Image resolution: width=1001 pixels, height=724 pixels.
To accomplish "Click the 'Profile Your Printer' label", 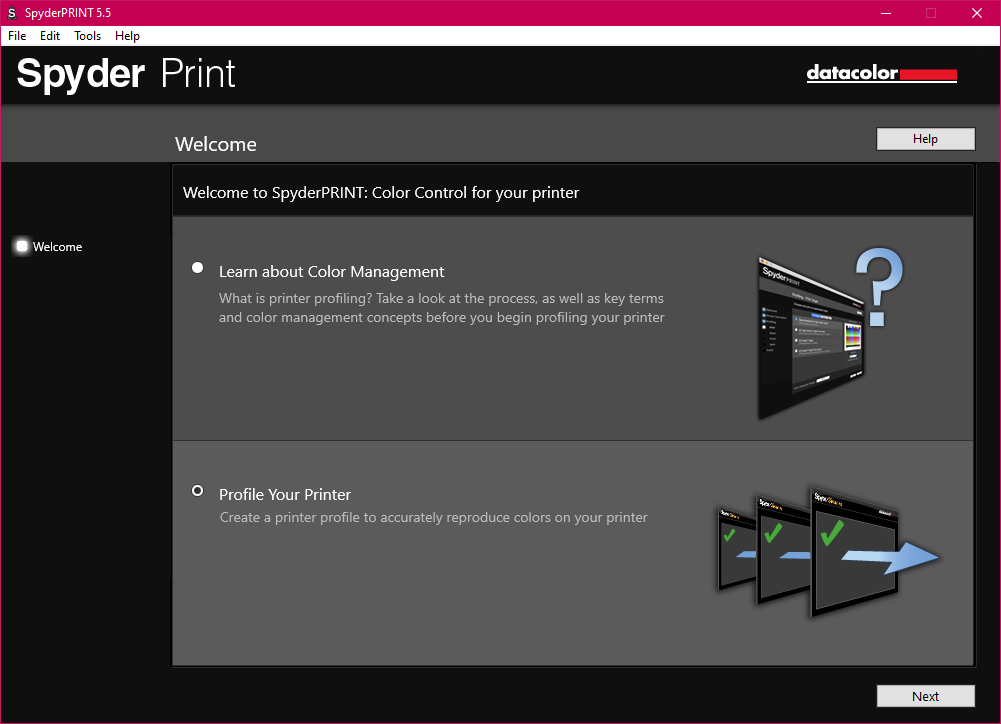I will (285, 495).
